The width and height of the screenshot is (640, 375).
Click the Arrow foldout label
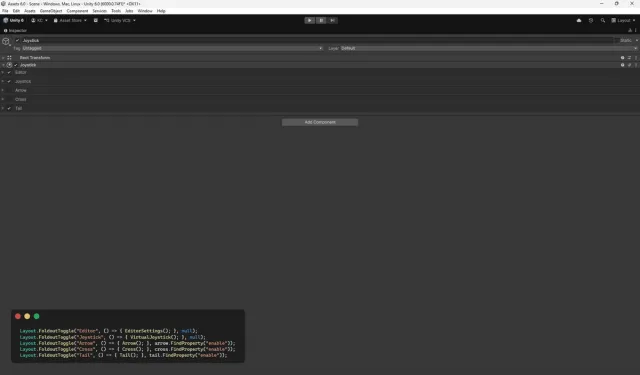(x=20, y=91)
